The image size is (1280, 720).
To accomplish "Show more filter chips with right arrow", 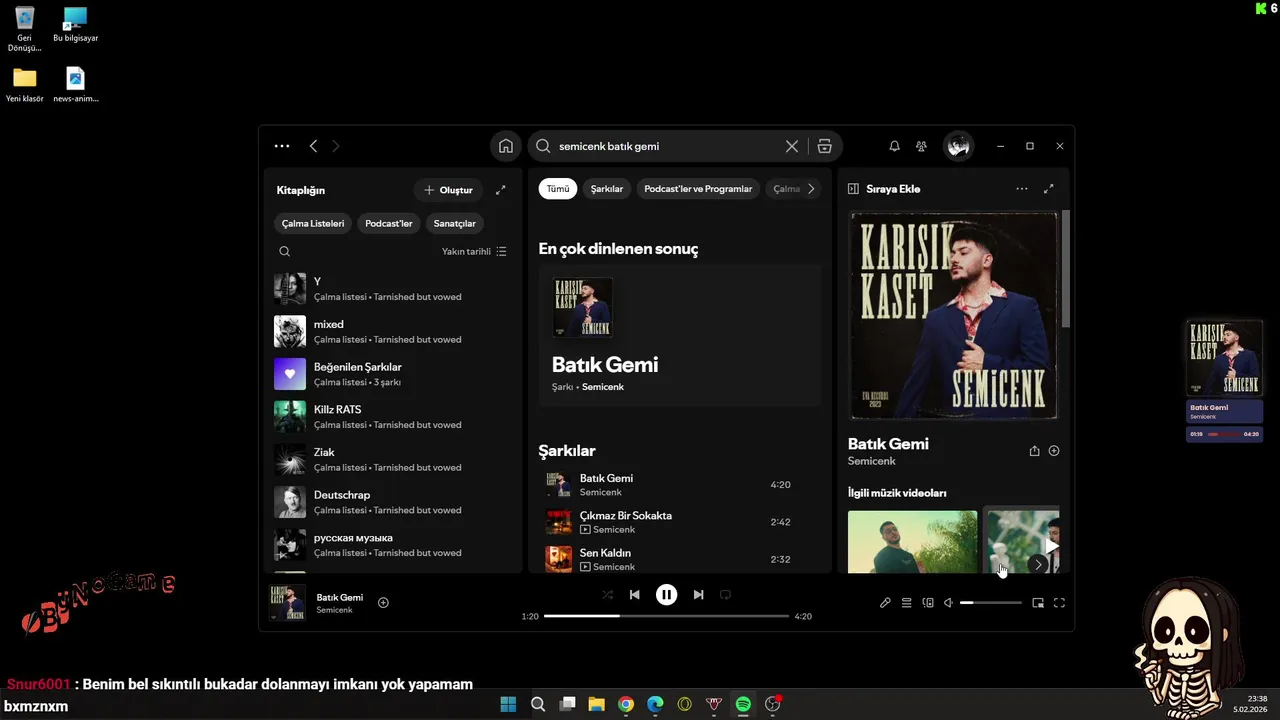I will (811, 189).
